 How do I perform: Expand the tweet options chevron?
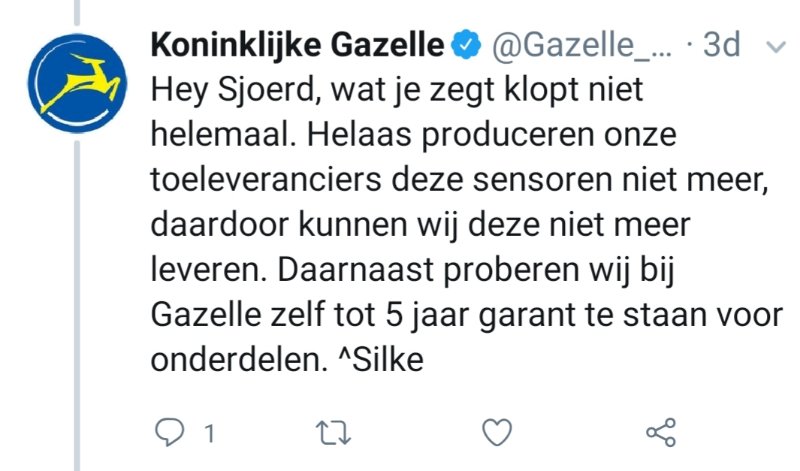(775, 46)
